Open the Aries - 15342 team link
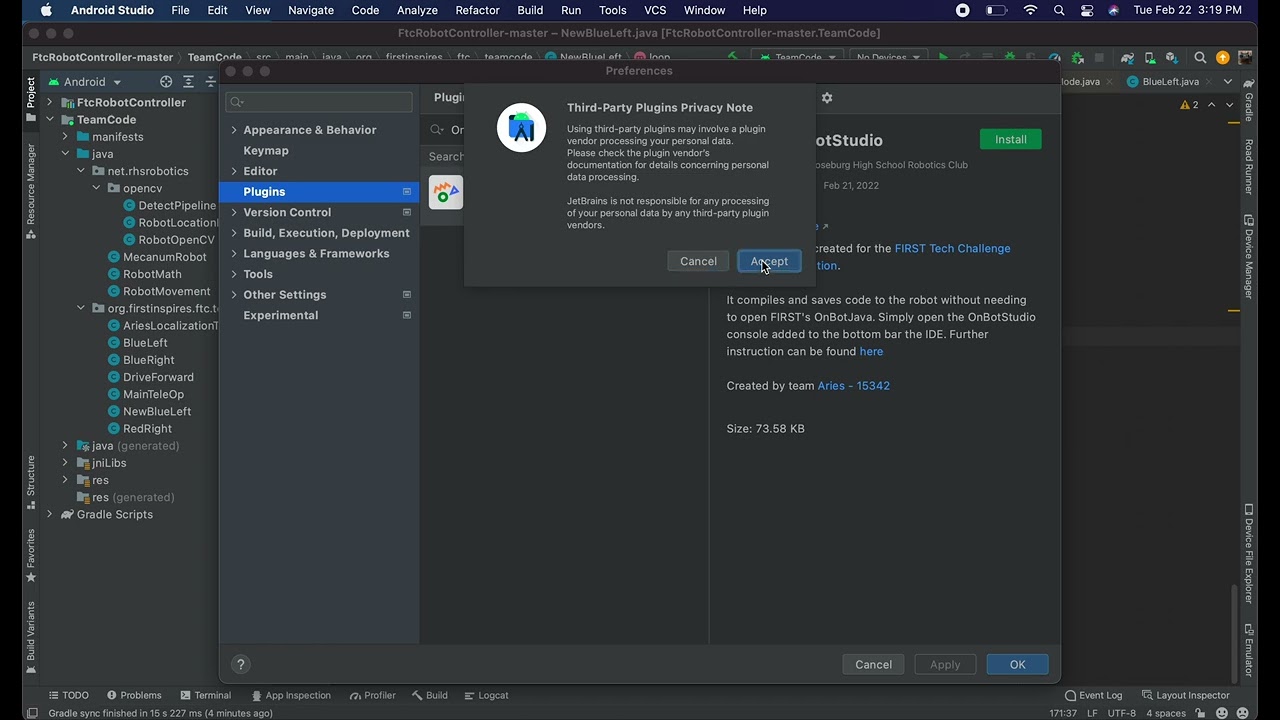This screenshot has height=720, width=1280. [x=853, y=385]
